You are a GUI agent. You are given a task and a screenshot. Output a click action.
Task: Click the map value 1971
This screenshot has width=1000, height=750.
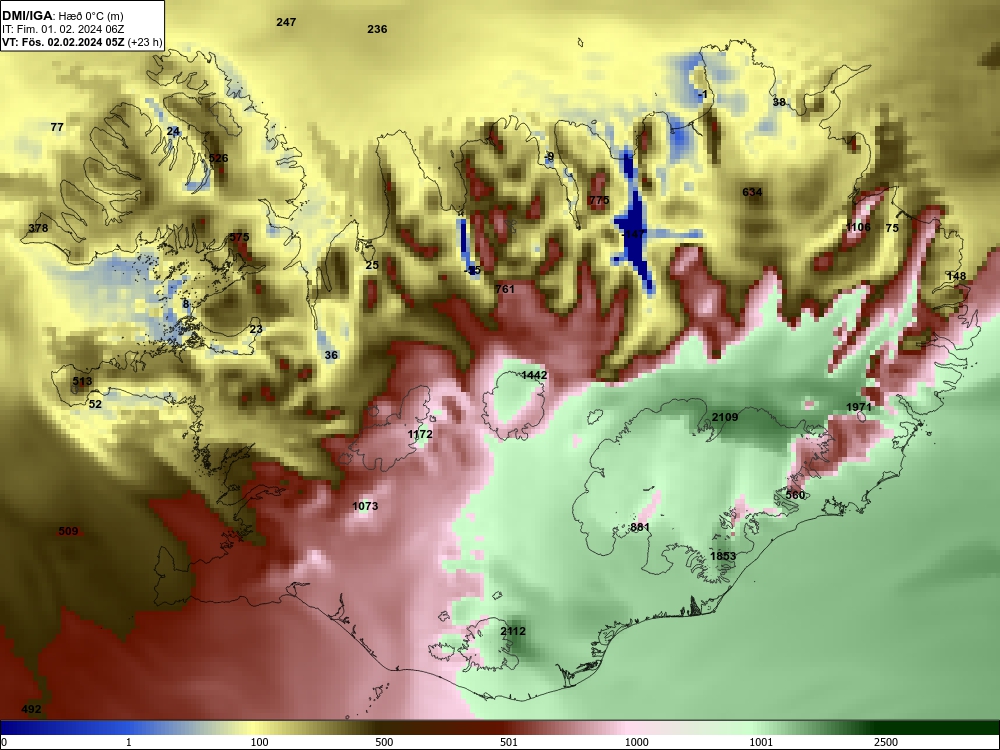(859, 407)
